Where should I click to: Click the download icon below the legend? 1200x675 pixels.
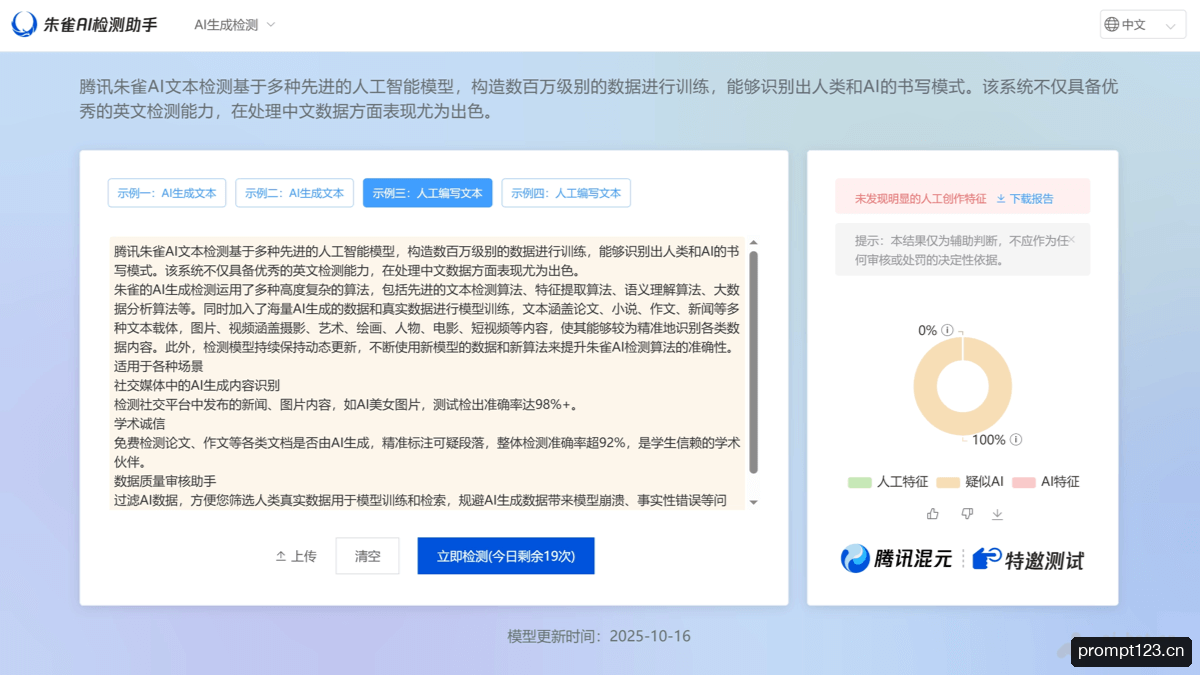point(997,514)
